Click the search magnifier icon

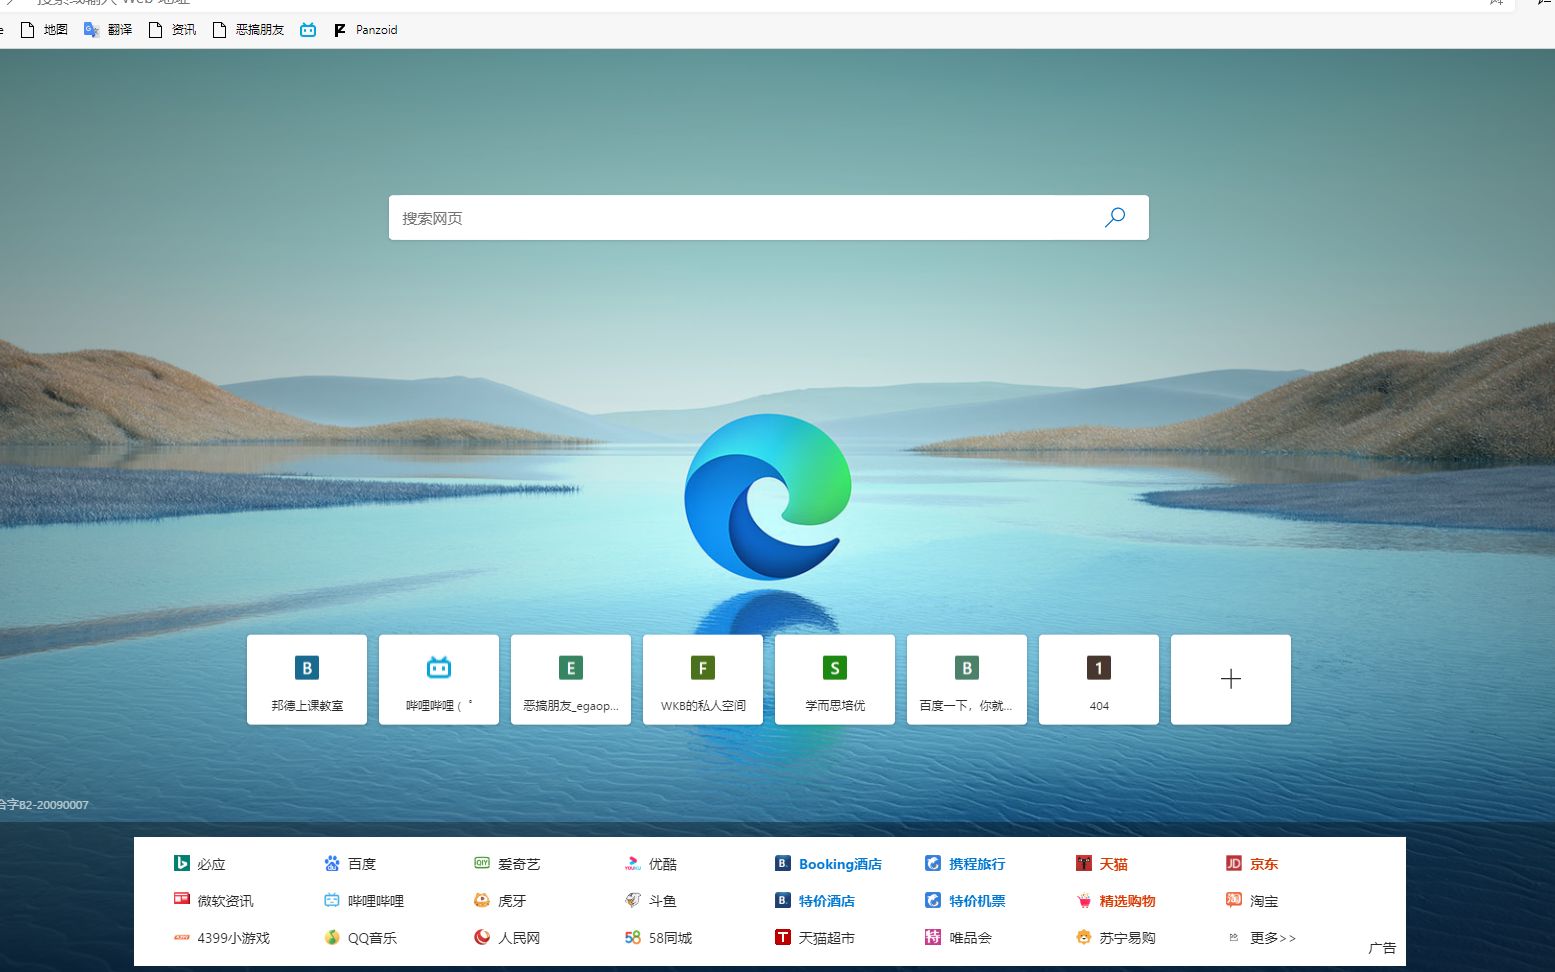[1115, 217]
